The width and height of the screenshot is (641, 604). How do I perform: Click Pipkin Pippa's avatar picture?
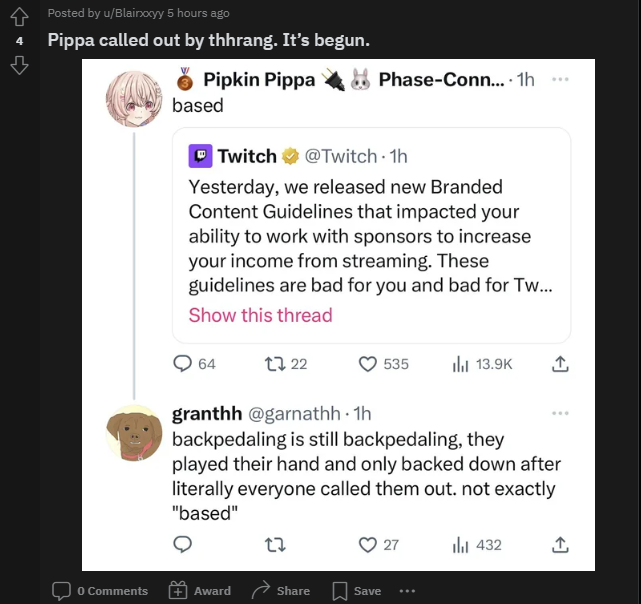(134, 99)
